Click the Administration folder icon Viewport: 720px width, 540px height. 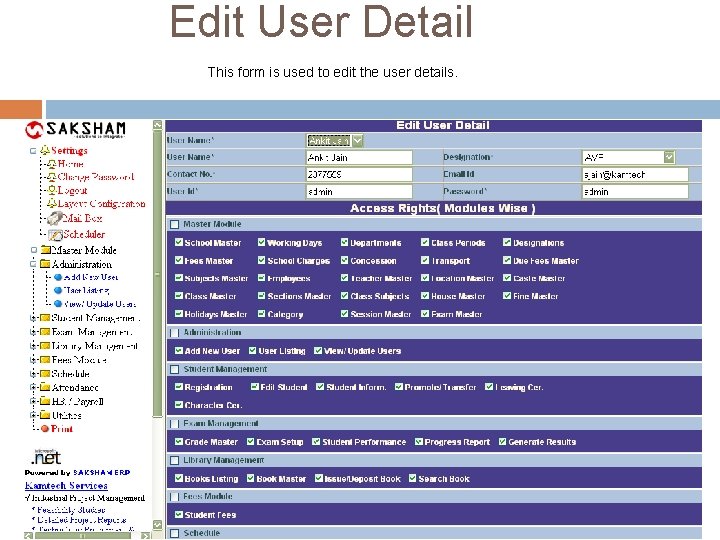click(45, 264)
